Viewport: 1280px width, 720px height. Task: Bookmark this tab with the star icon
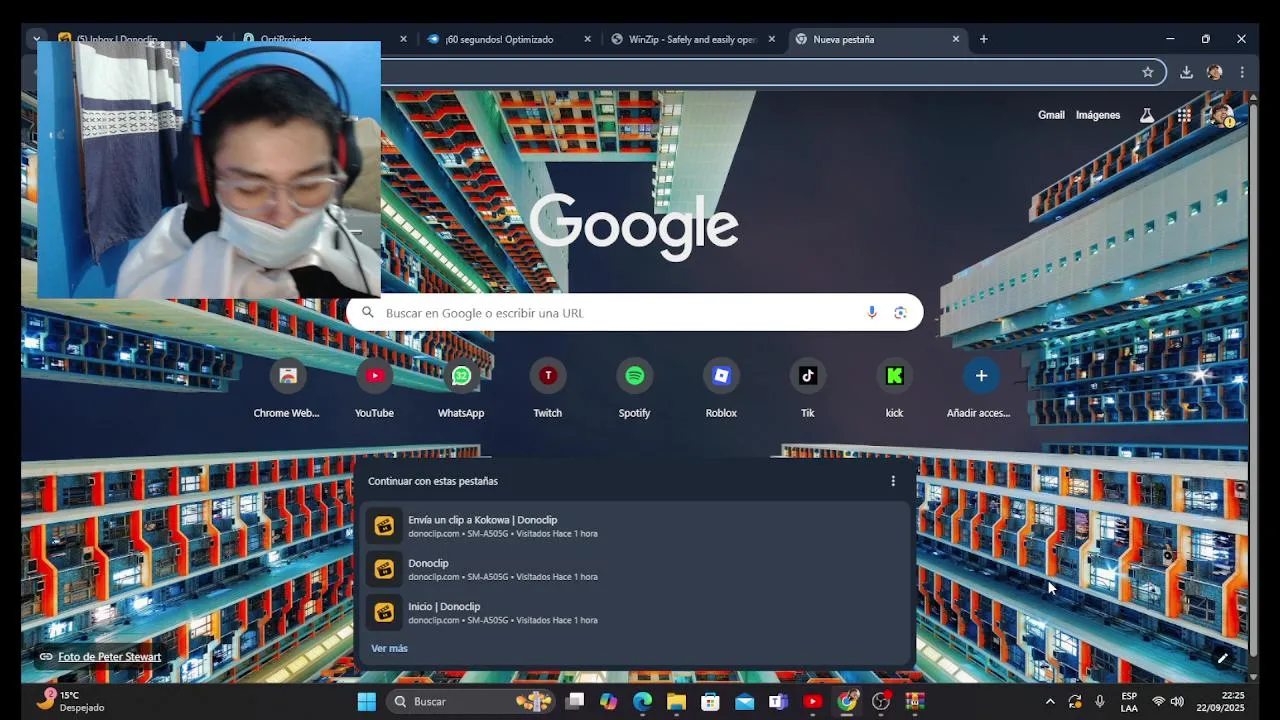pyautogui.click(x=1148, y=72)
